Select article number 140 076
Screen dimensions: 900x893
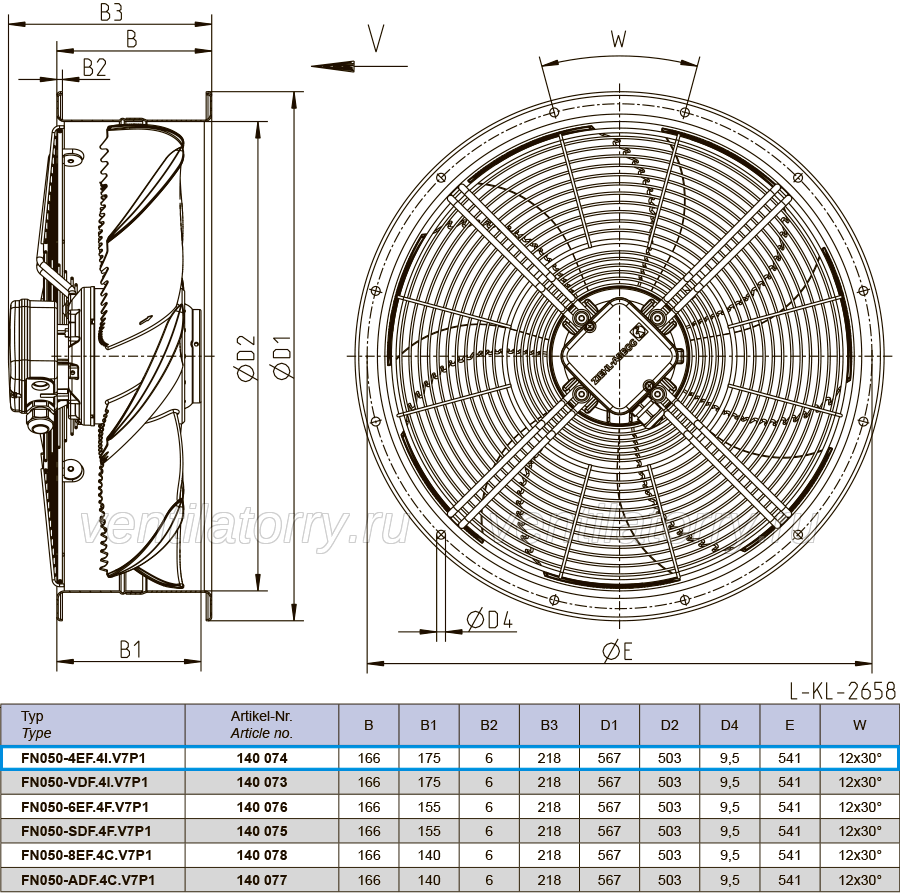tap(262, 807)
